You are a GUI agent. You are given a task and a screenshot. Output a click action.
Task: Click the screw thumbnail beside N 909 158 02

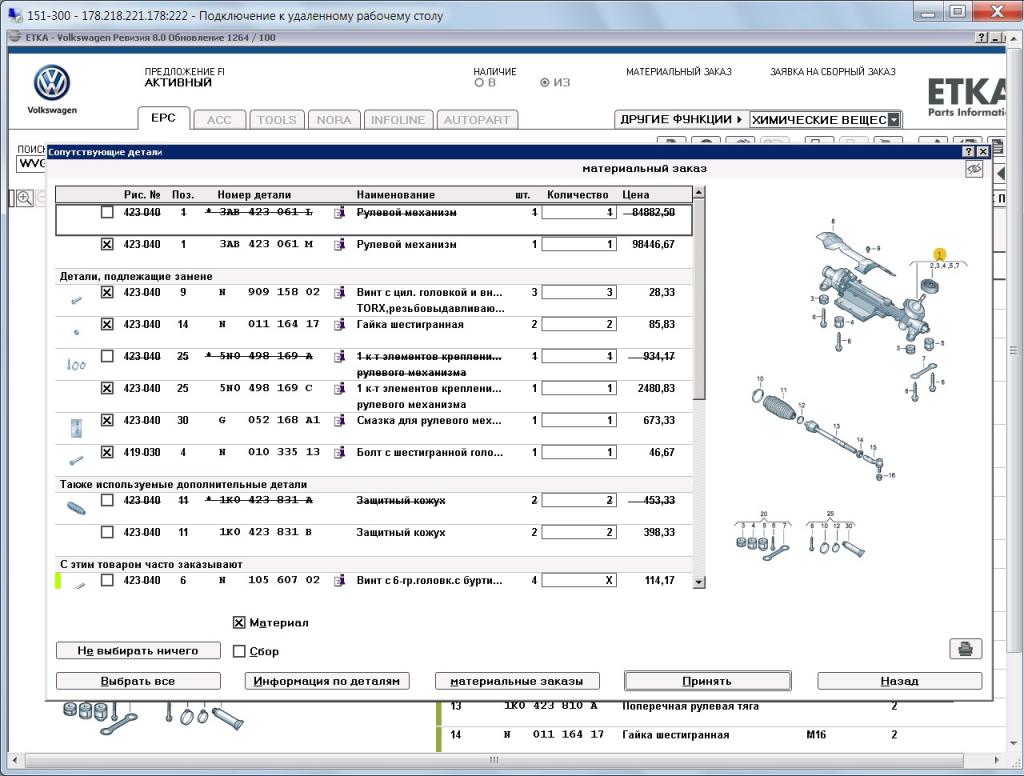click(76, 300)
